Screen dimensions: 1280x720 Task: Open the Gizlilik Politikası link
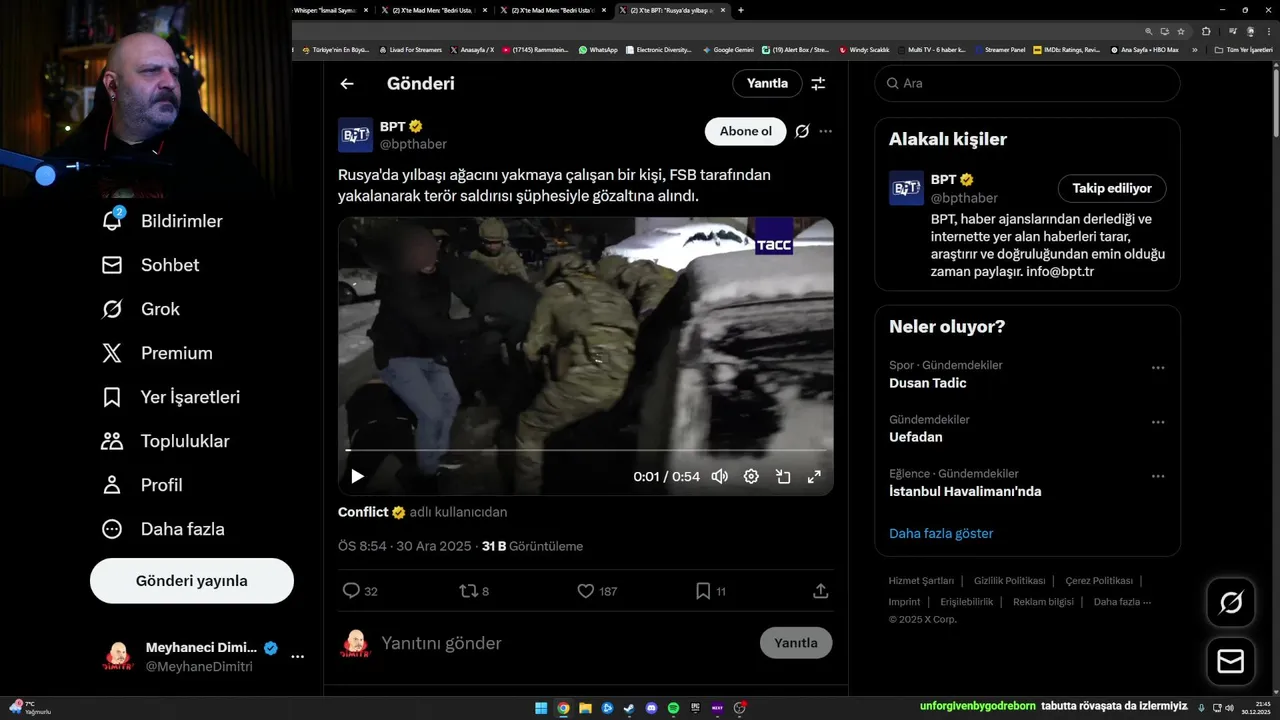point(1009,581)
